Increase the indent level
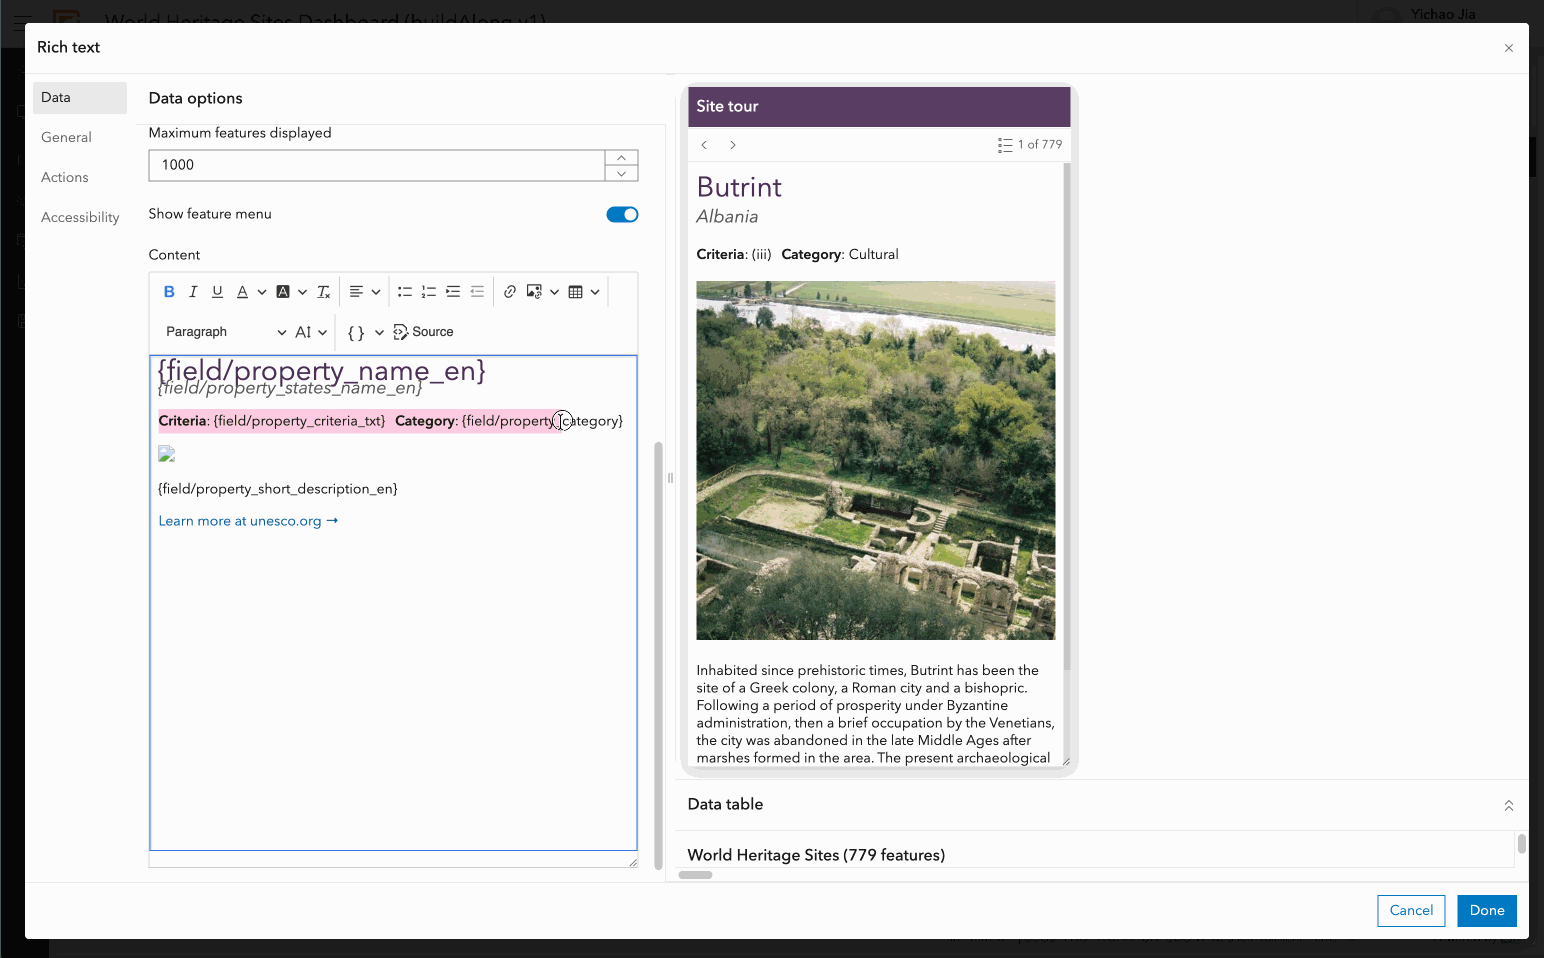 (x=453, y=292)
